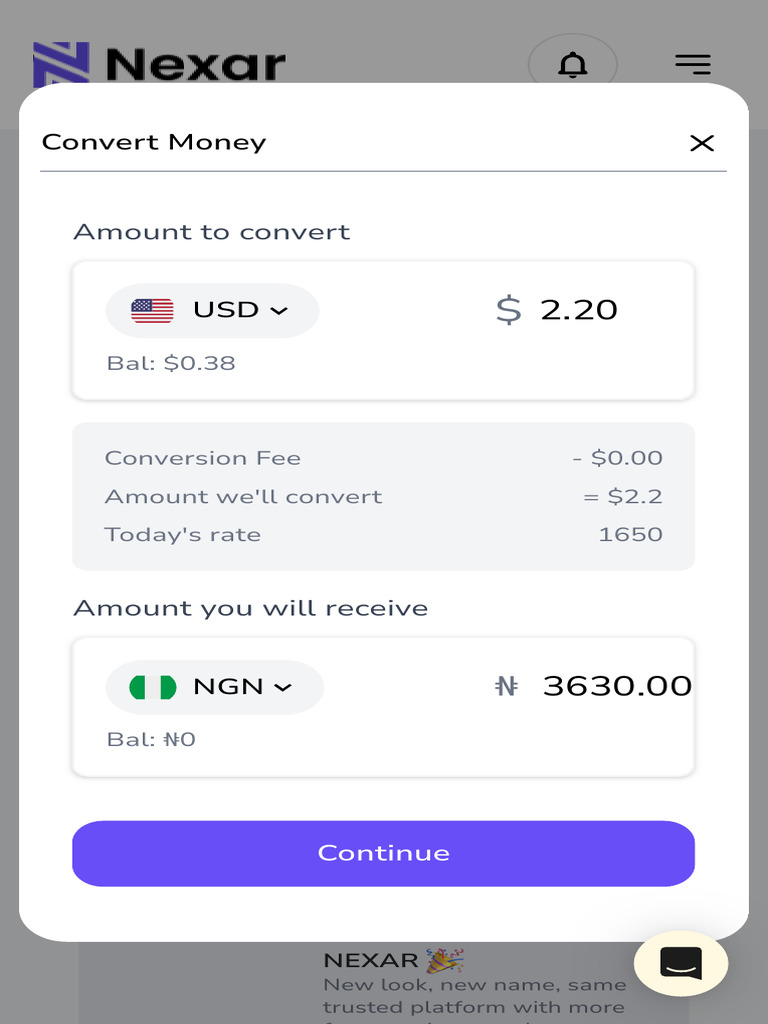
Task: Click the Today's rate value 1650
Action: (630, 534)
